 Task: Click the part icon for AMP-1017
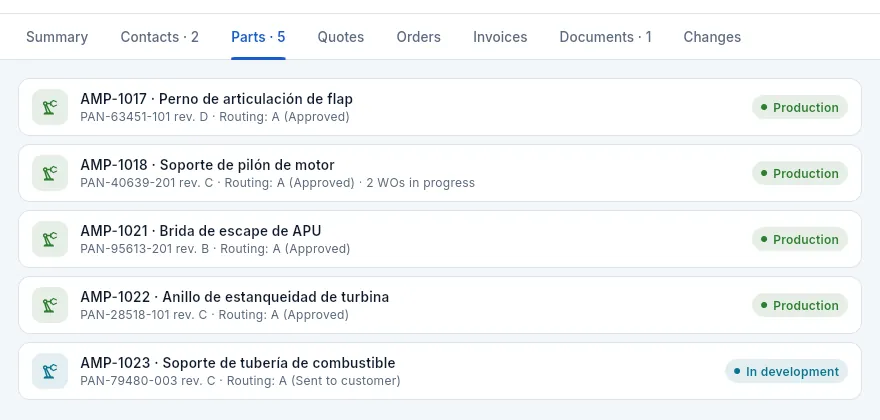click(x=50, y=107)
